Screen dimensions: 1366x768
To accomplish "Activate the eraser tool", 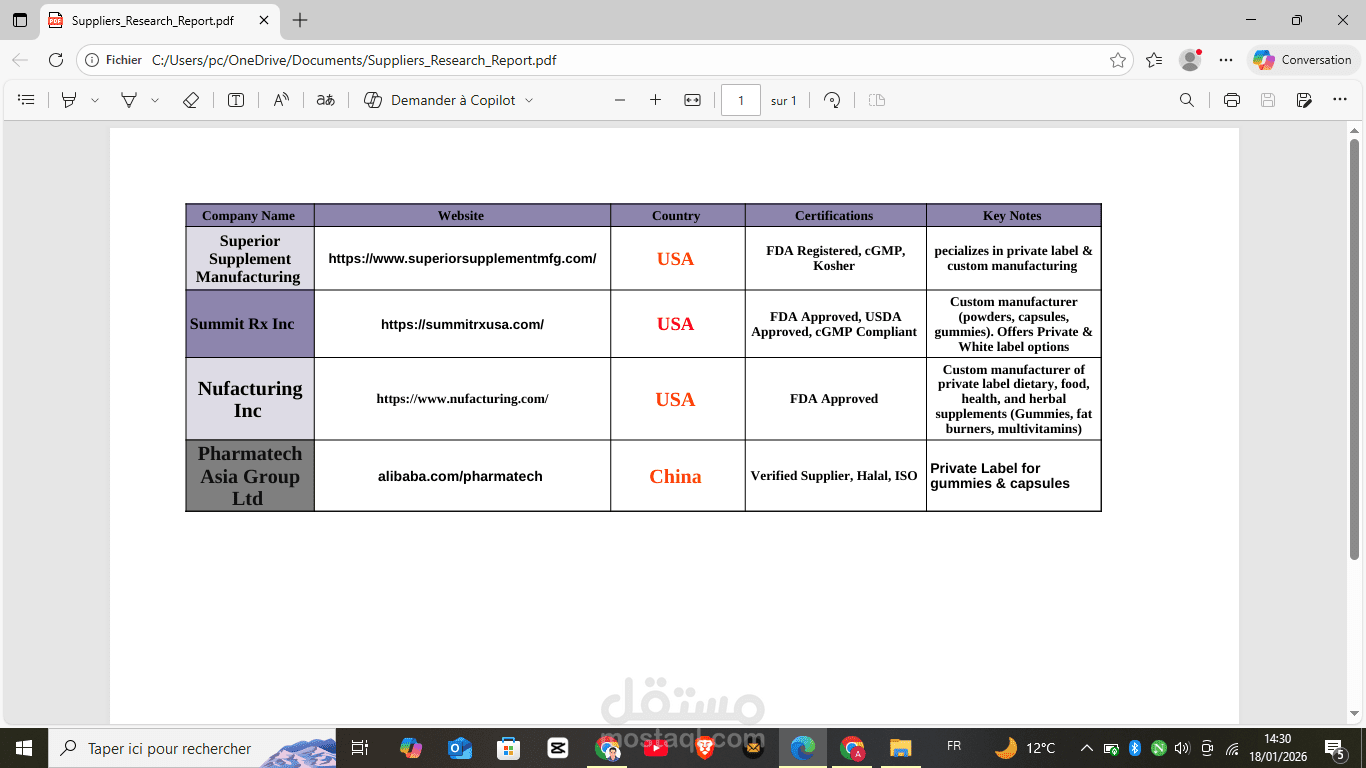I will coord(191,100).
